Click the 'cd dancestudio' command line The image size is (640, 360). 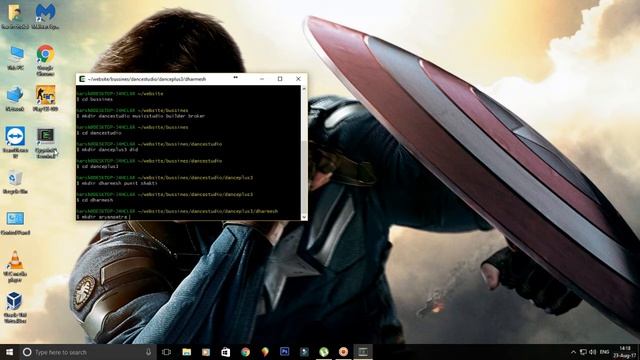99,133
